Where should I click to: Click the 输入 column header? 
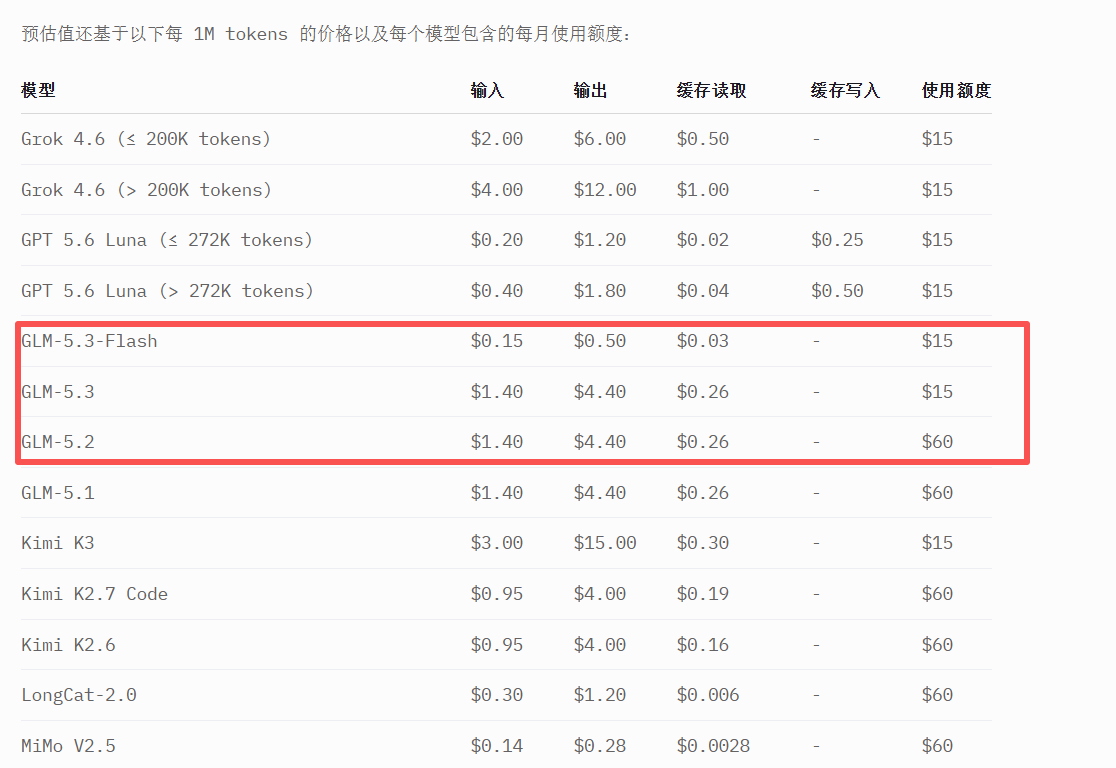(x=488, y=90)
